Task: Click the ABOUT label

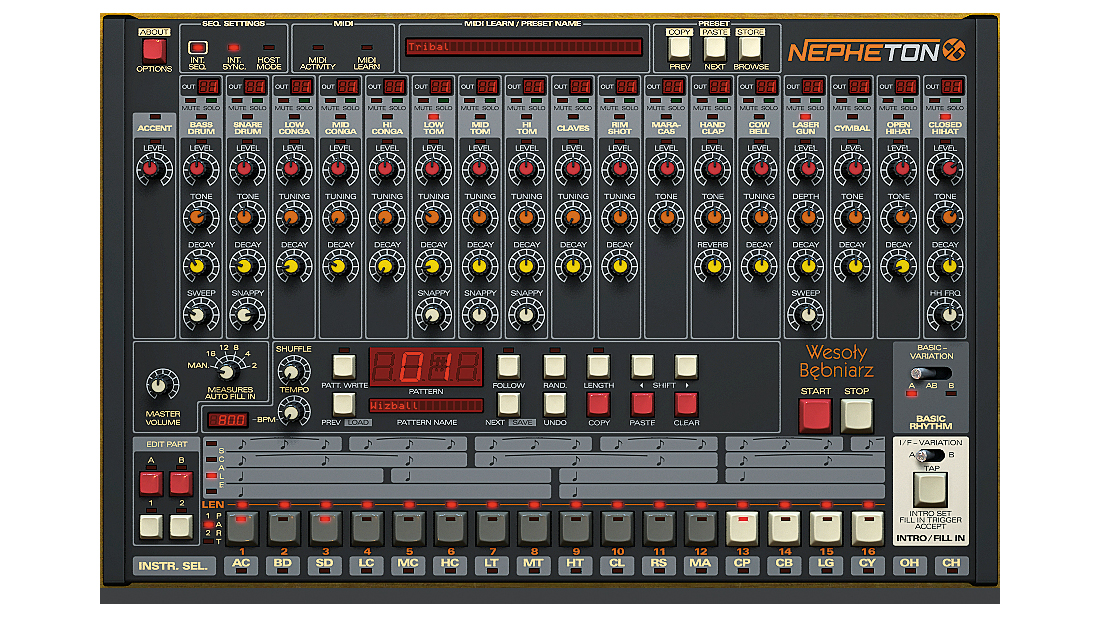Action: tap(154, 32)
